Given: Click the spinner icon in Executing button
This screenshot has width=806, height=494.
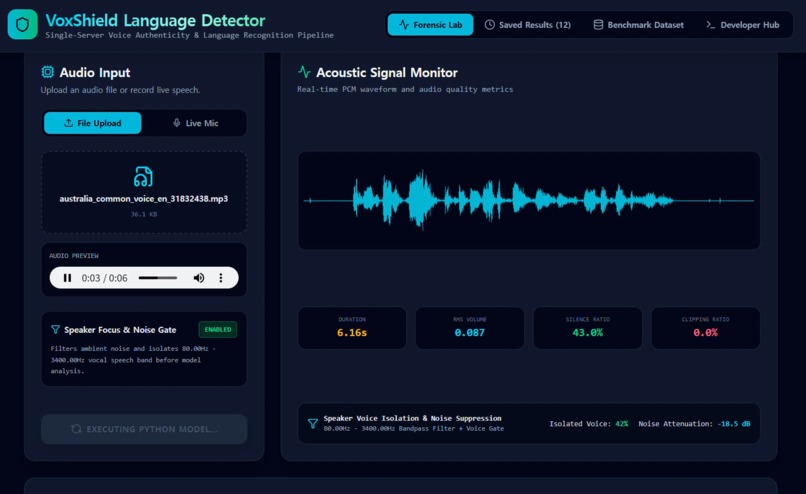Looking at the screenshot, I should click(76, 429).
